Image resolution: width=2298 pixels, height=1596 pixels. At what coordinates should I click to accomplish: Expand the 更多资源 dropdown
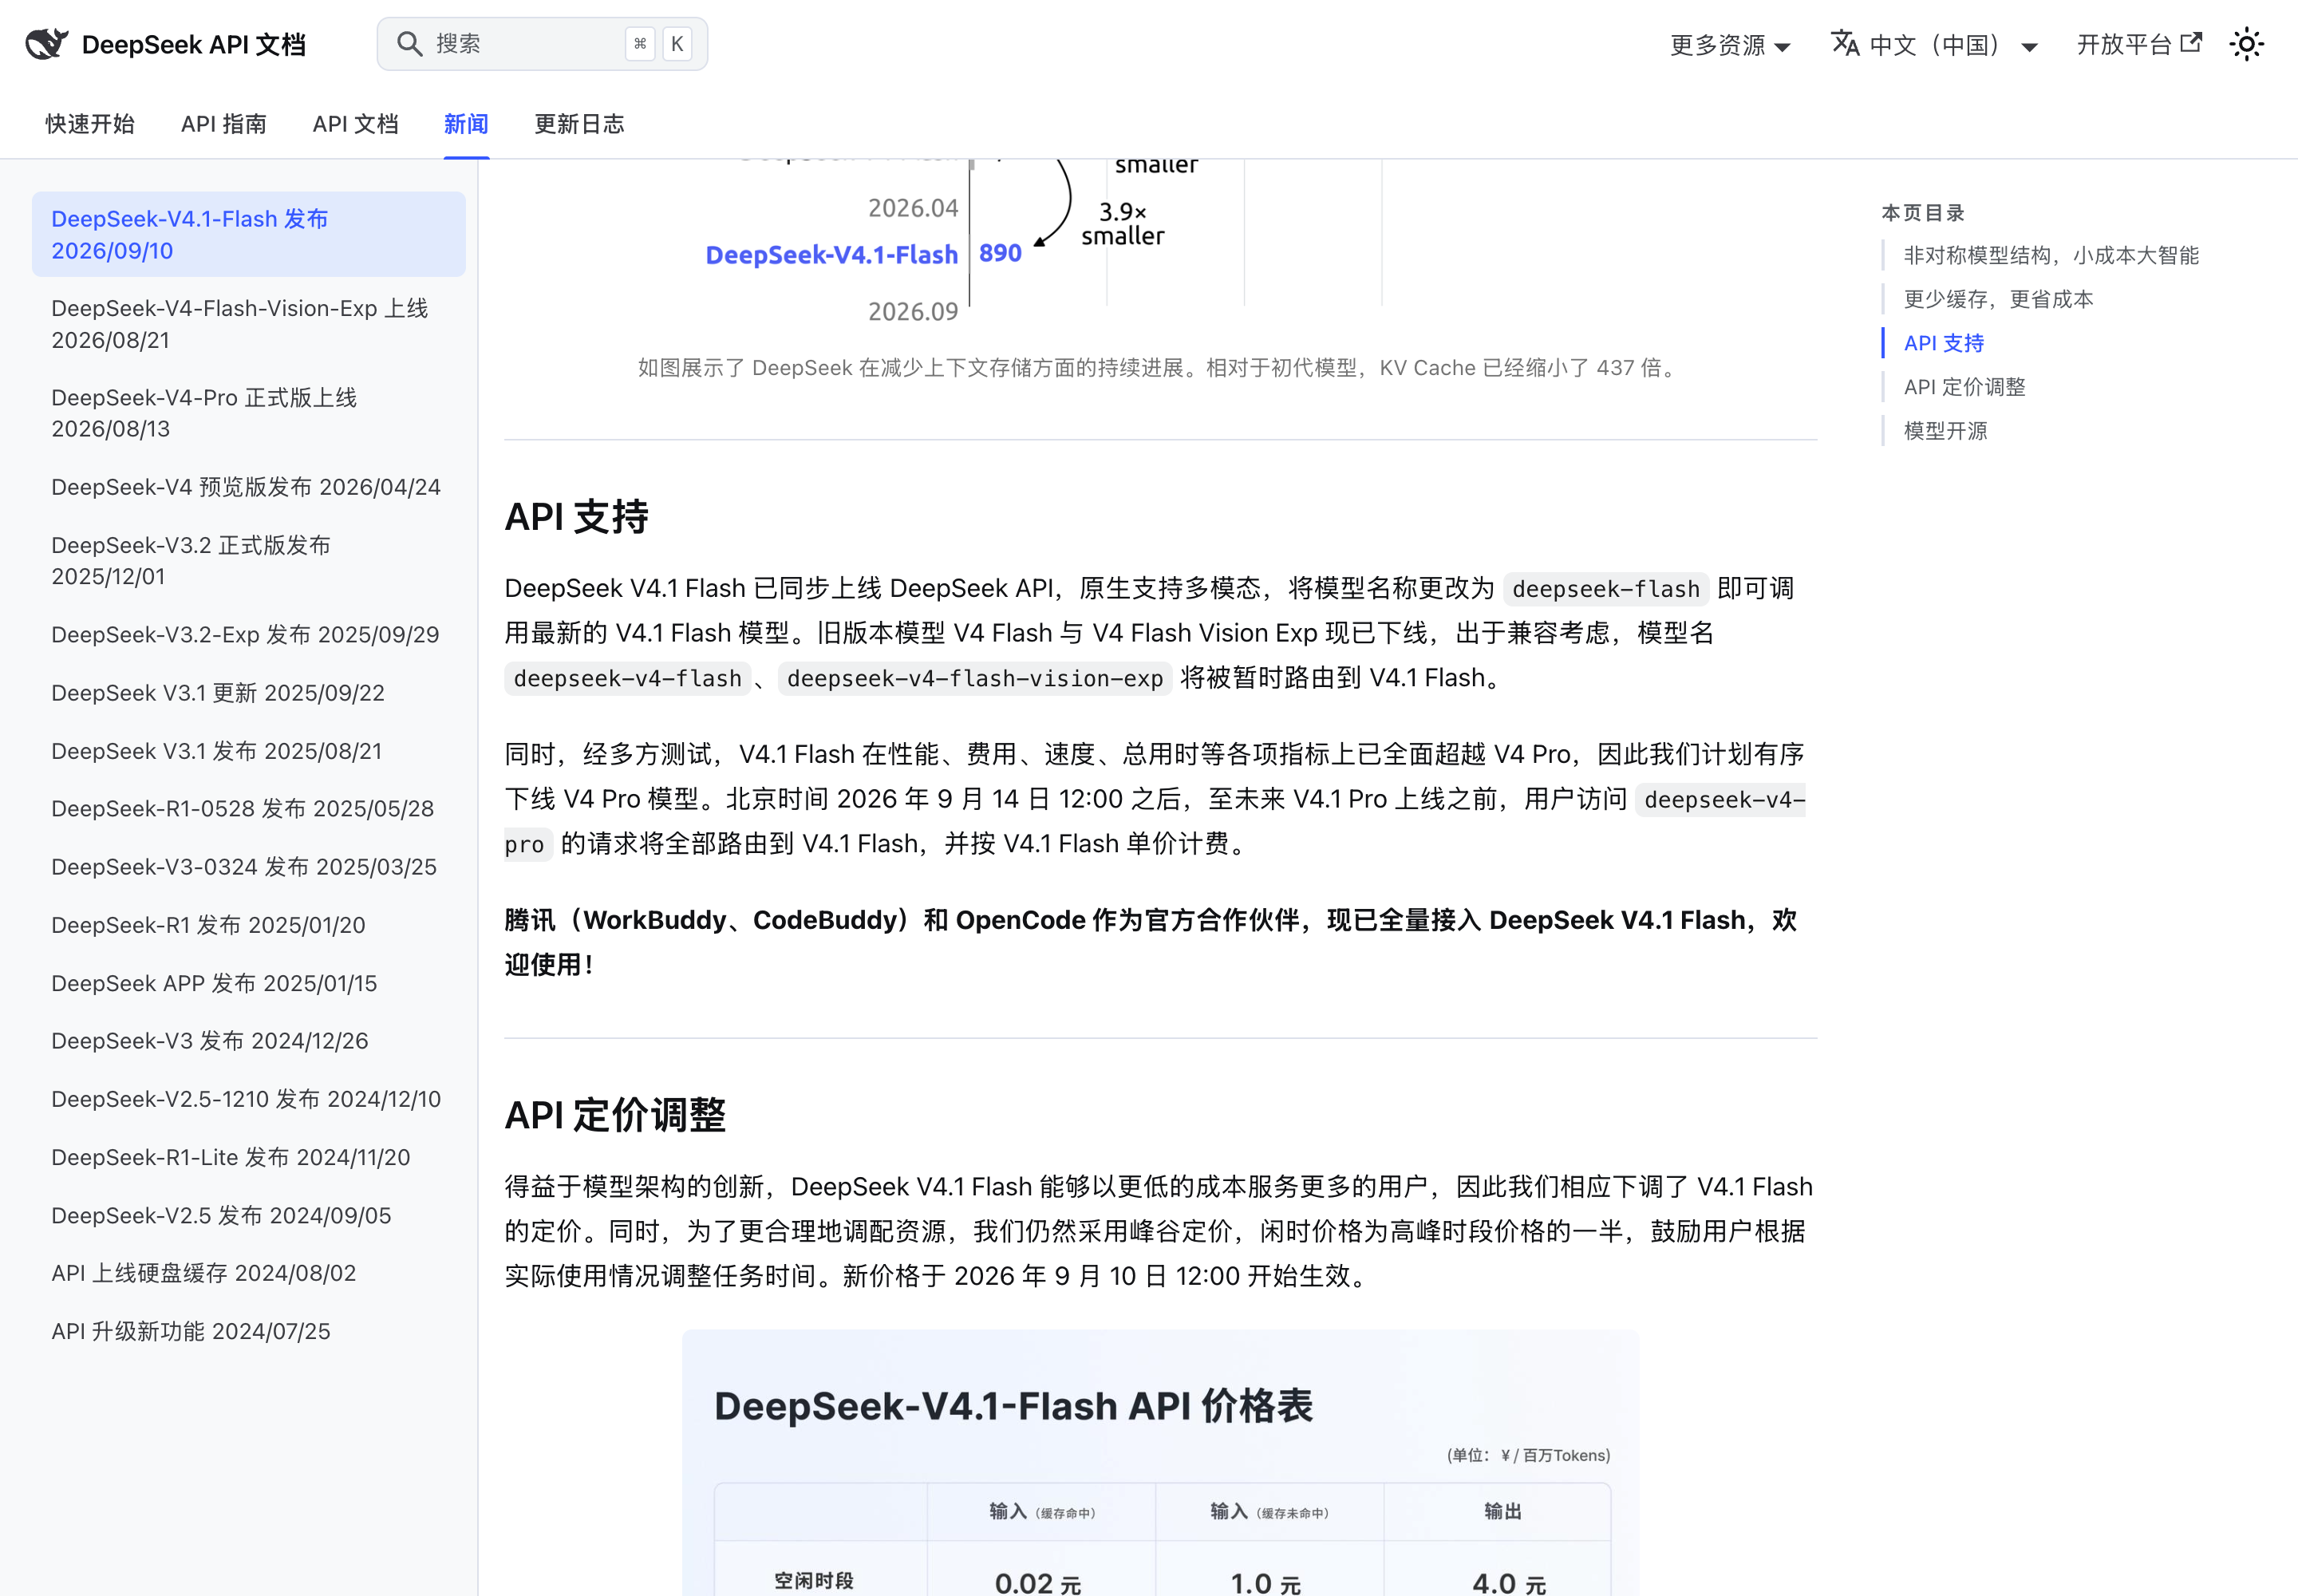(x=1730, y=45)
